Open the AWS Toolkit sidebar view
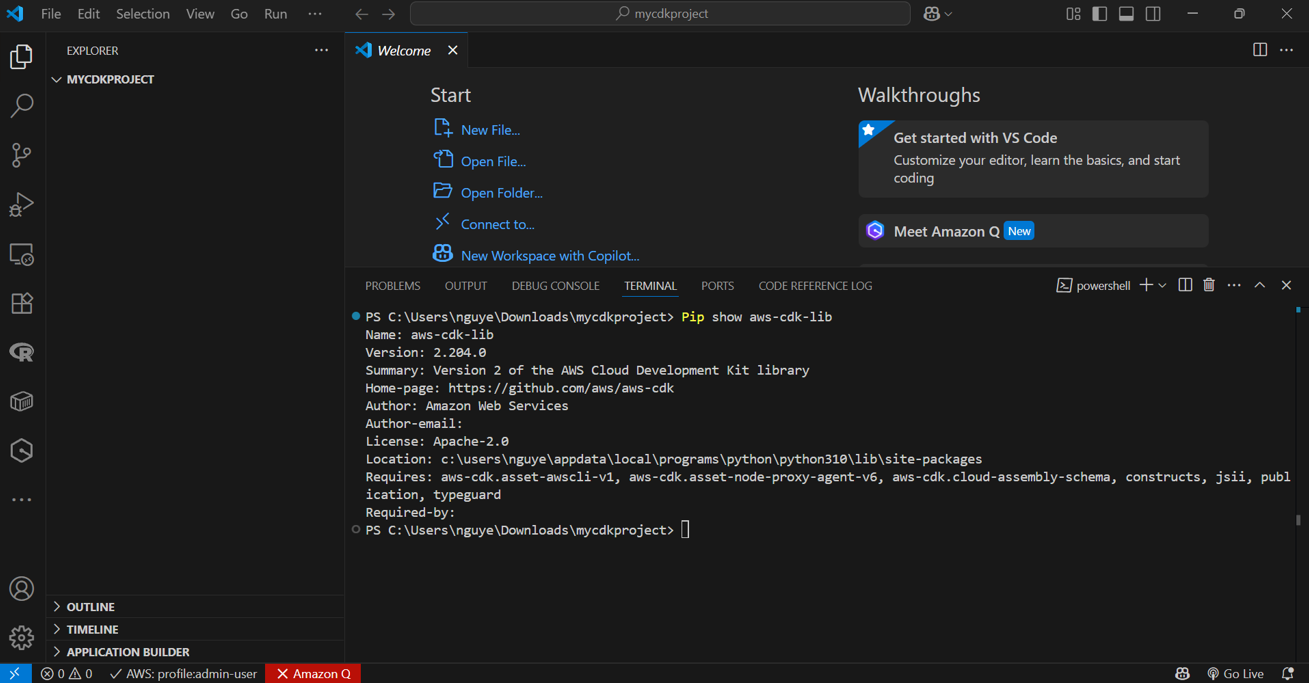Viewport: 1309px width, 683px height. [x=22, y=450]
